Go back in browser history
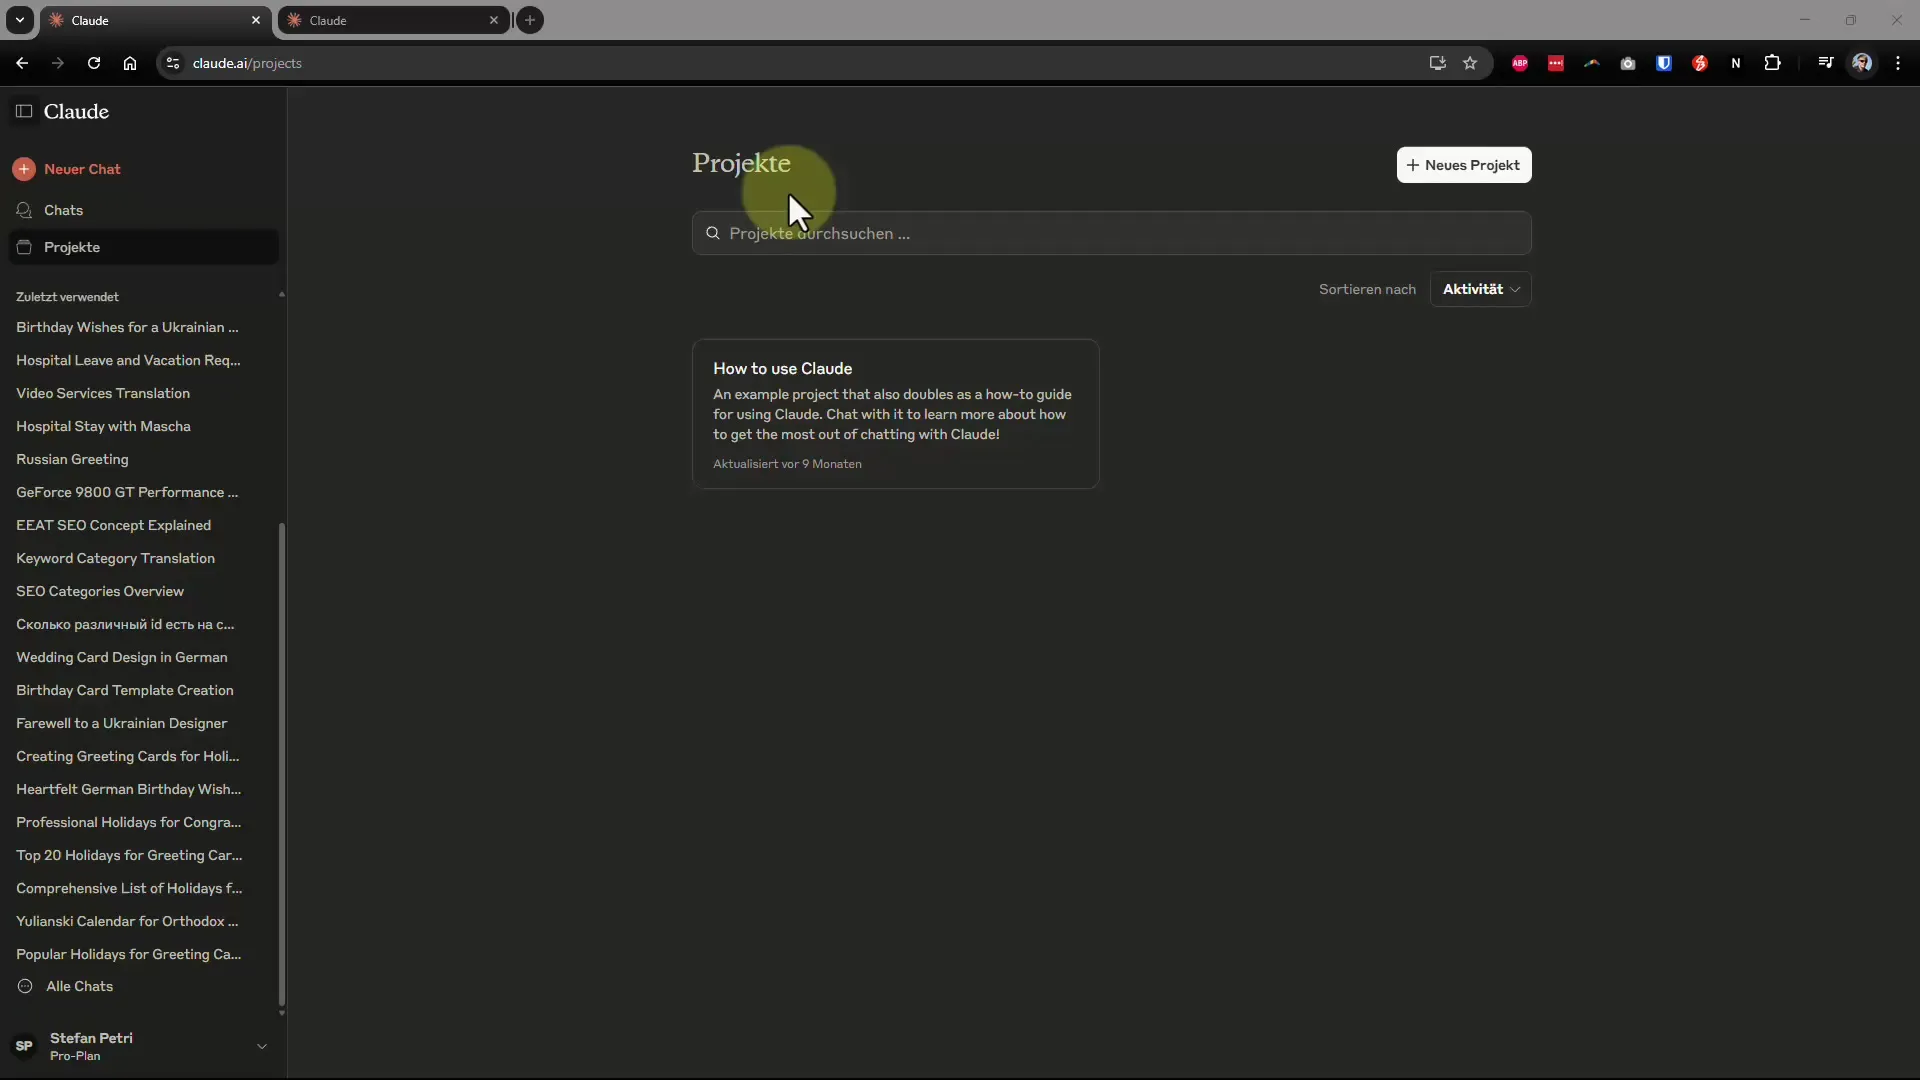 22,63
